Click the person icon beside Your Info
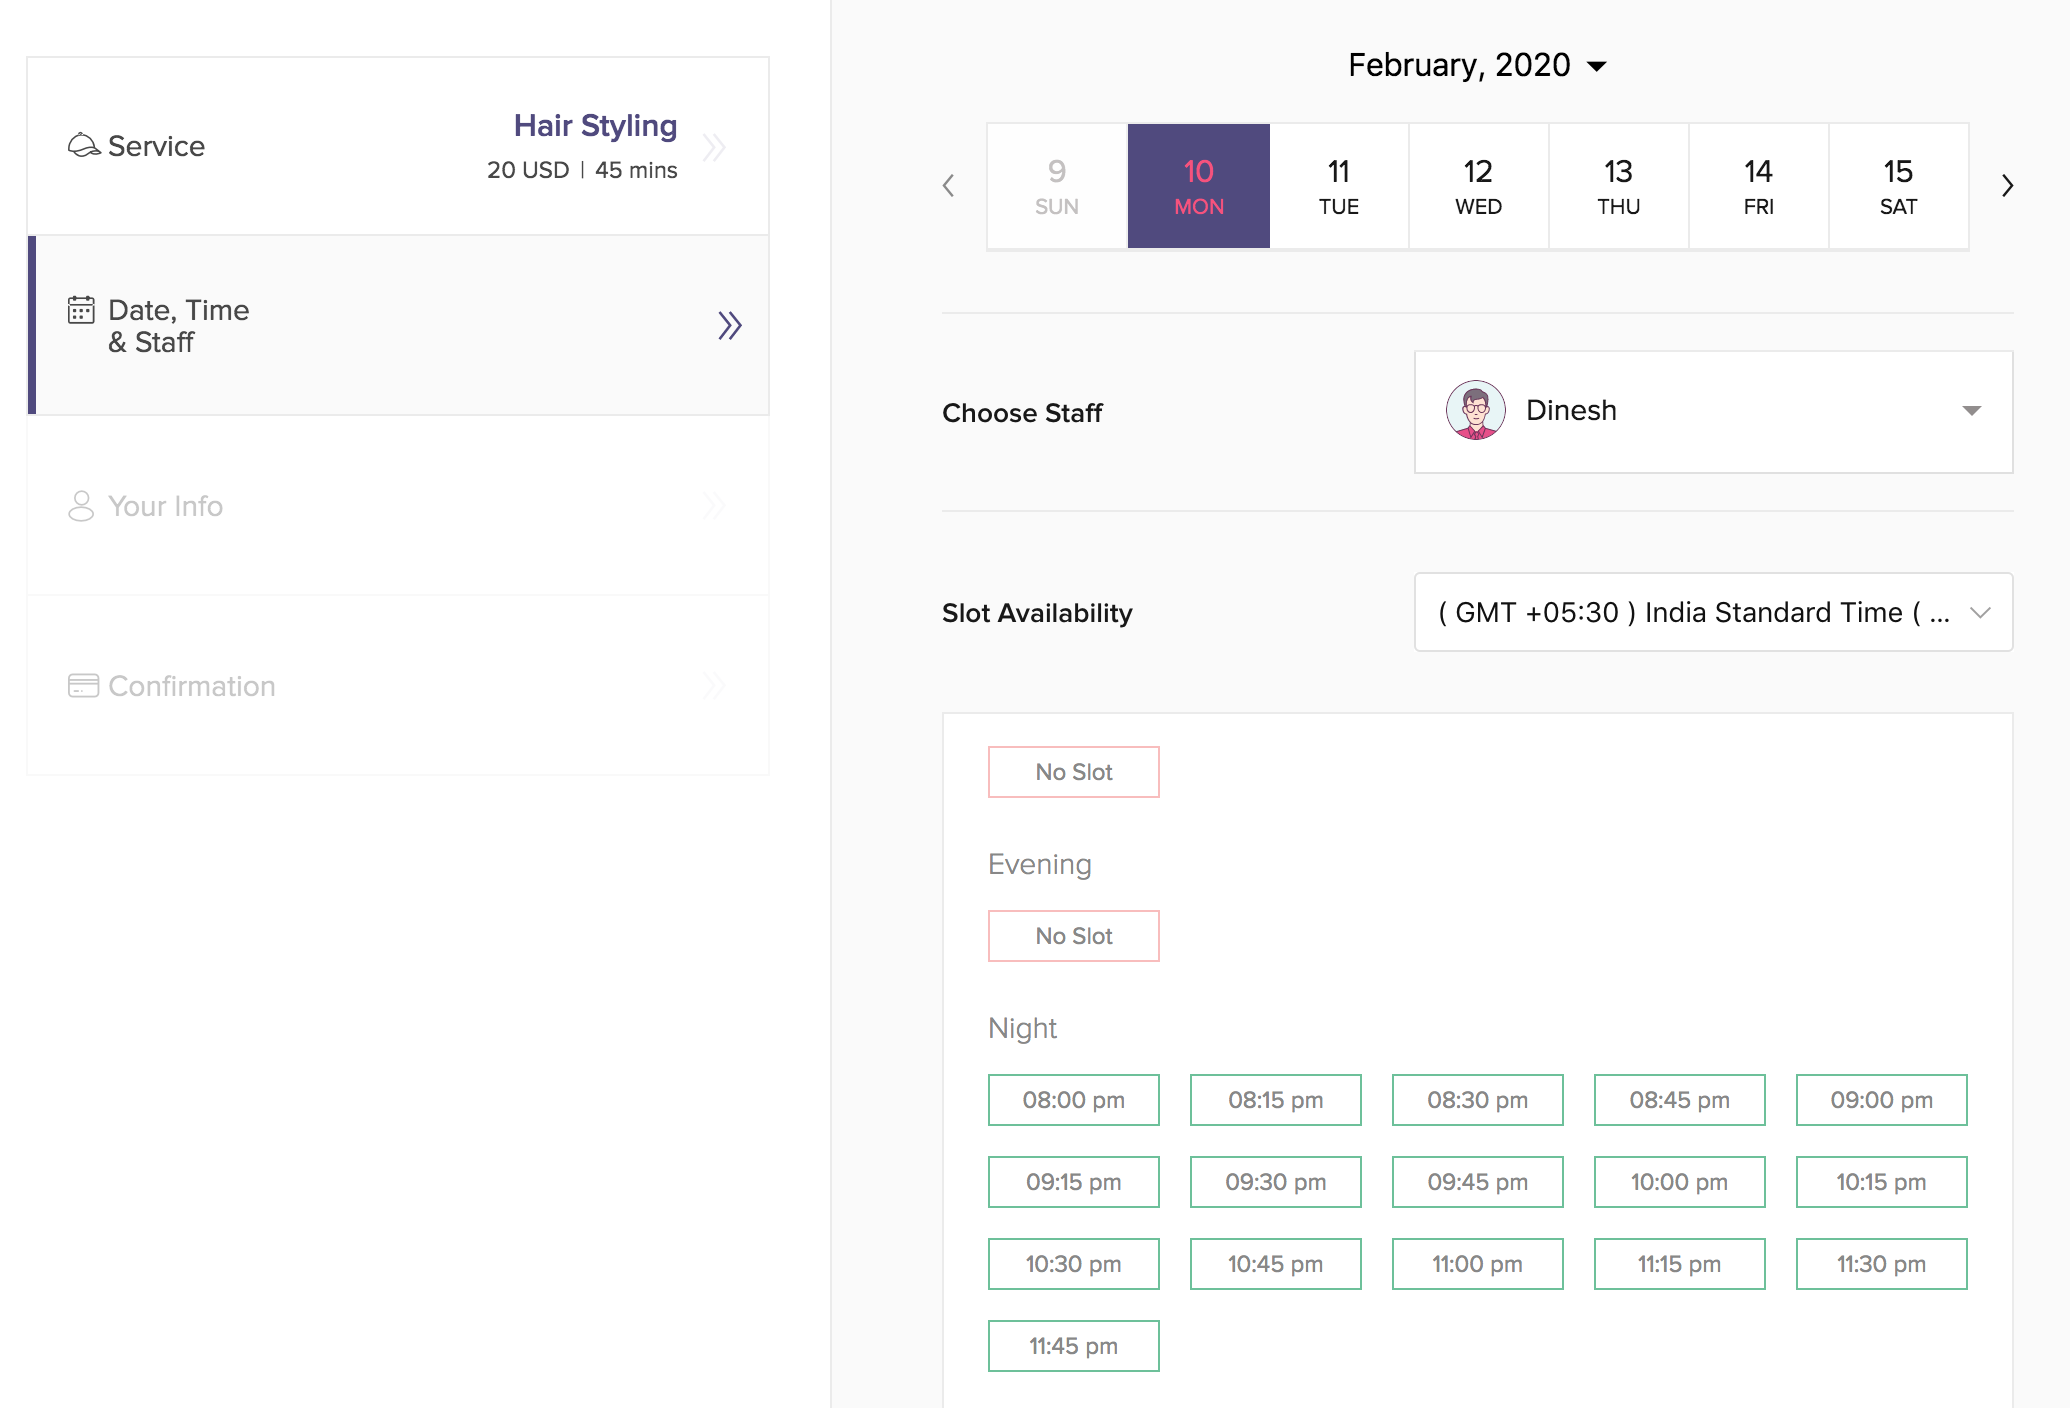 pyautogui.click(x=81, y=506)
